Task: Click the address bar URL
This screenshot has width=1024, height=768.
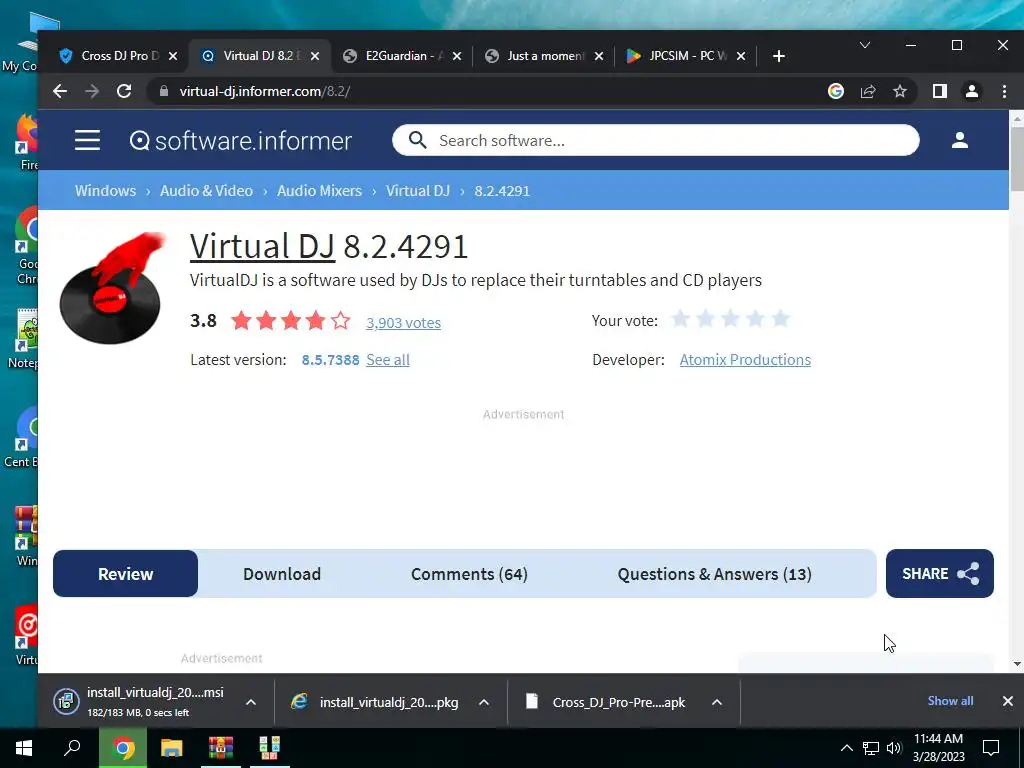Action: [x=264, y=91]
